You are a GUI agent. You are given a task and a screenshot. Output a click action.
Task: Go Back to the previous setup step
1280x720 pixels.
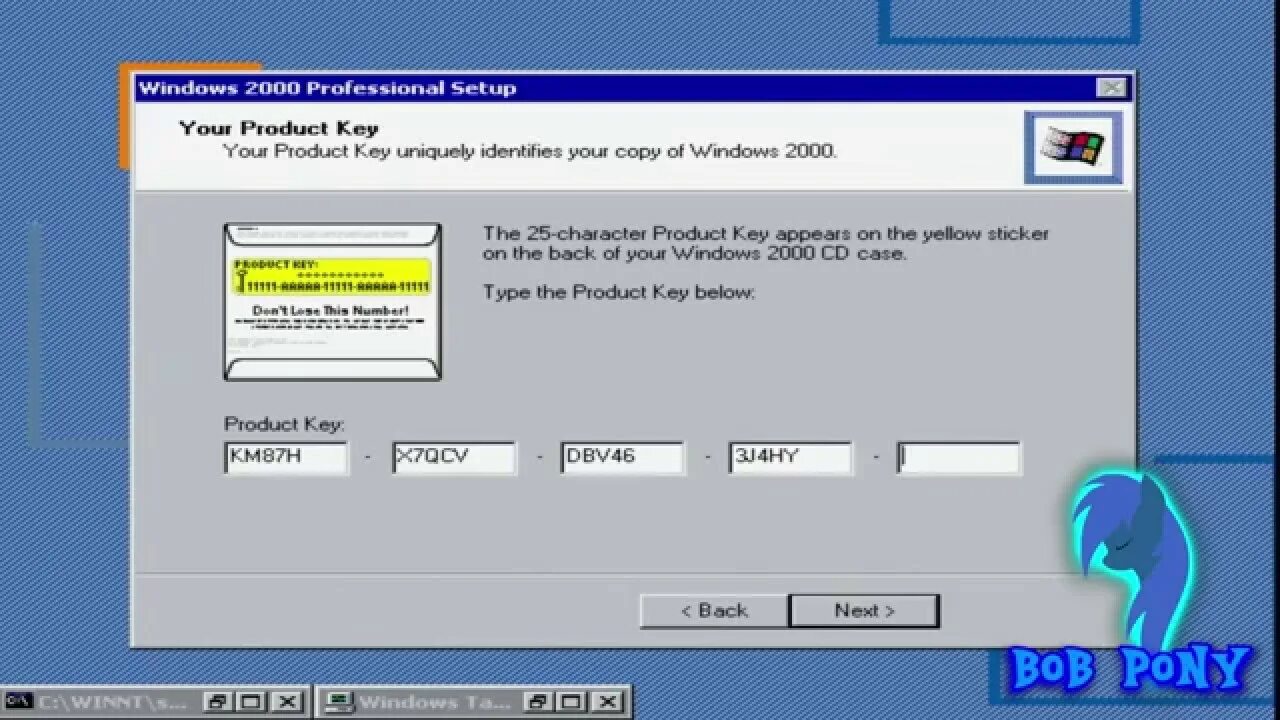click(714, 611)
